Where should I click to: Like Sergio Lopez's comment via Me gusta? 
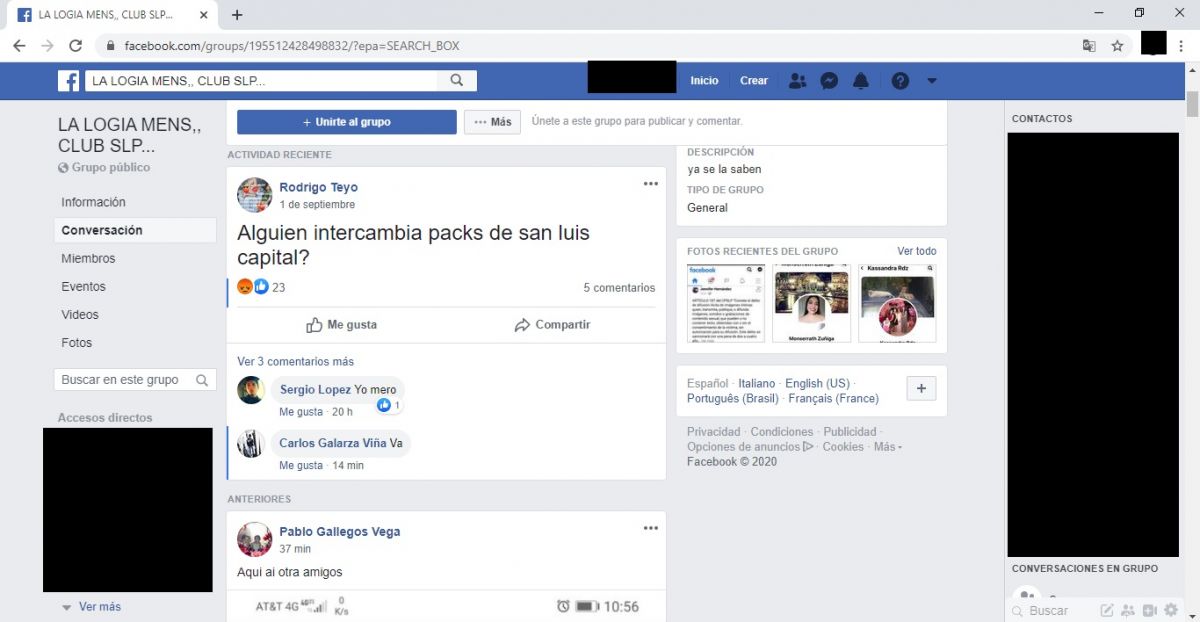coord(301,412)
